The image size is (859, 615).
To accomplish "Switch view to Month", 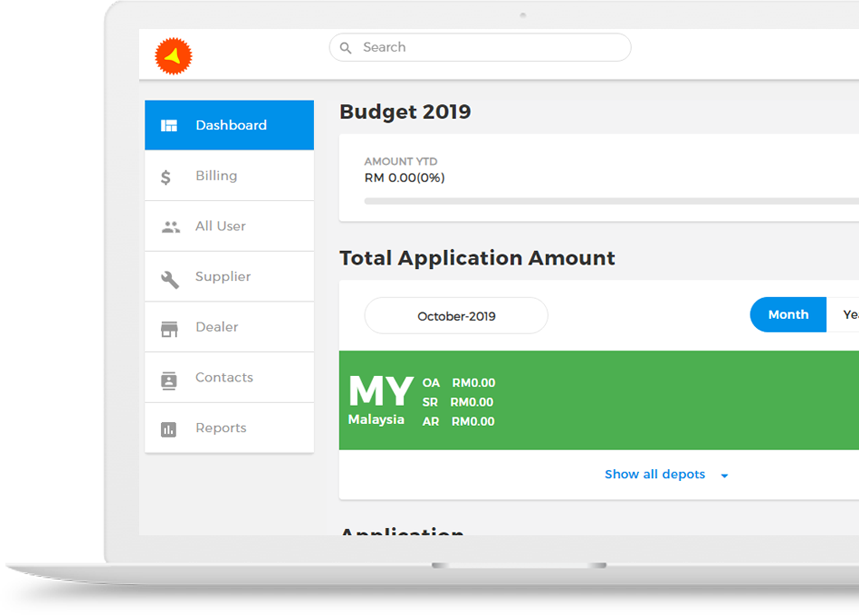I will pos(788,315).
